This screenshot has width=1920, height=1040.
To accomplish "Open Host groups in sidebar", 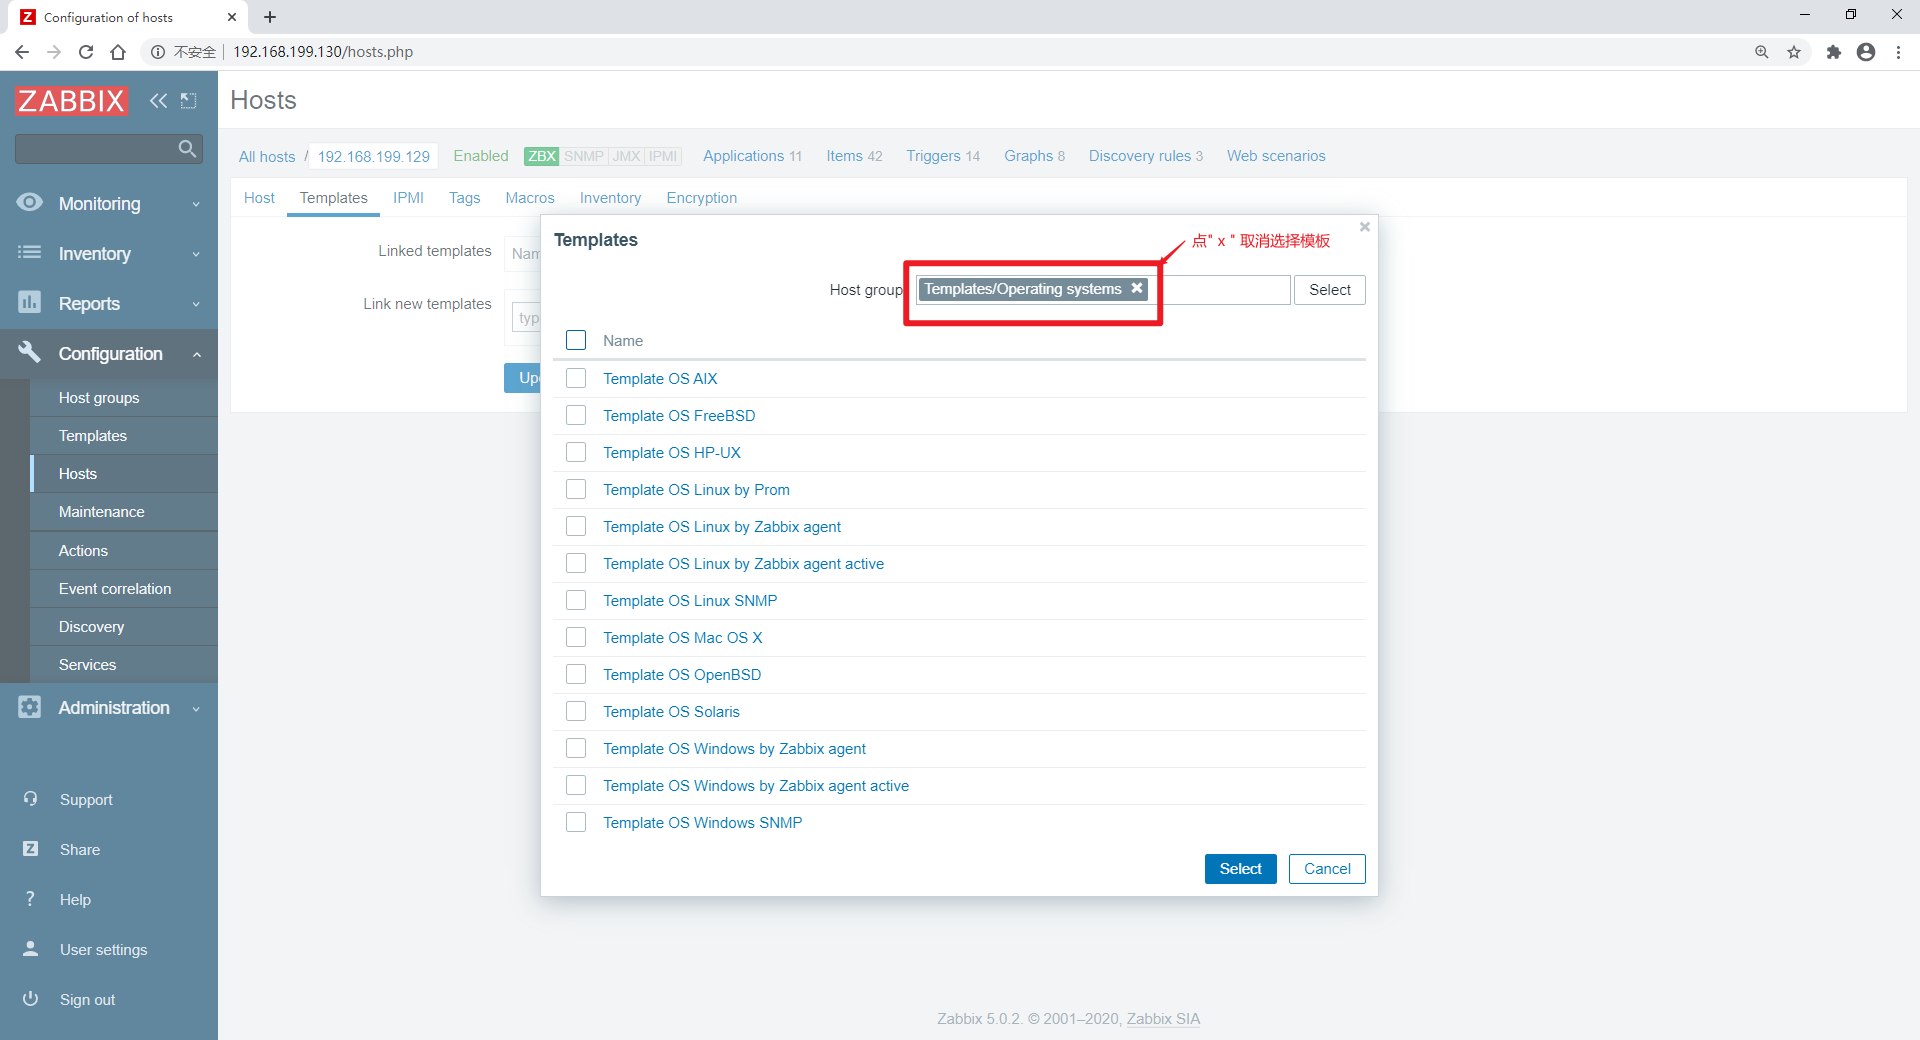I will coord(99,397).
